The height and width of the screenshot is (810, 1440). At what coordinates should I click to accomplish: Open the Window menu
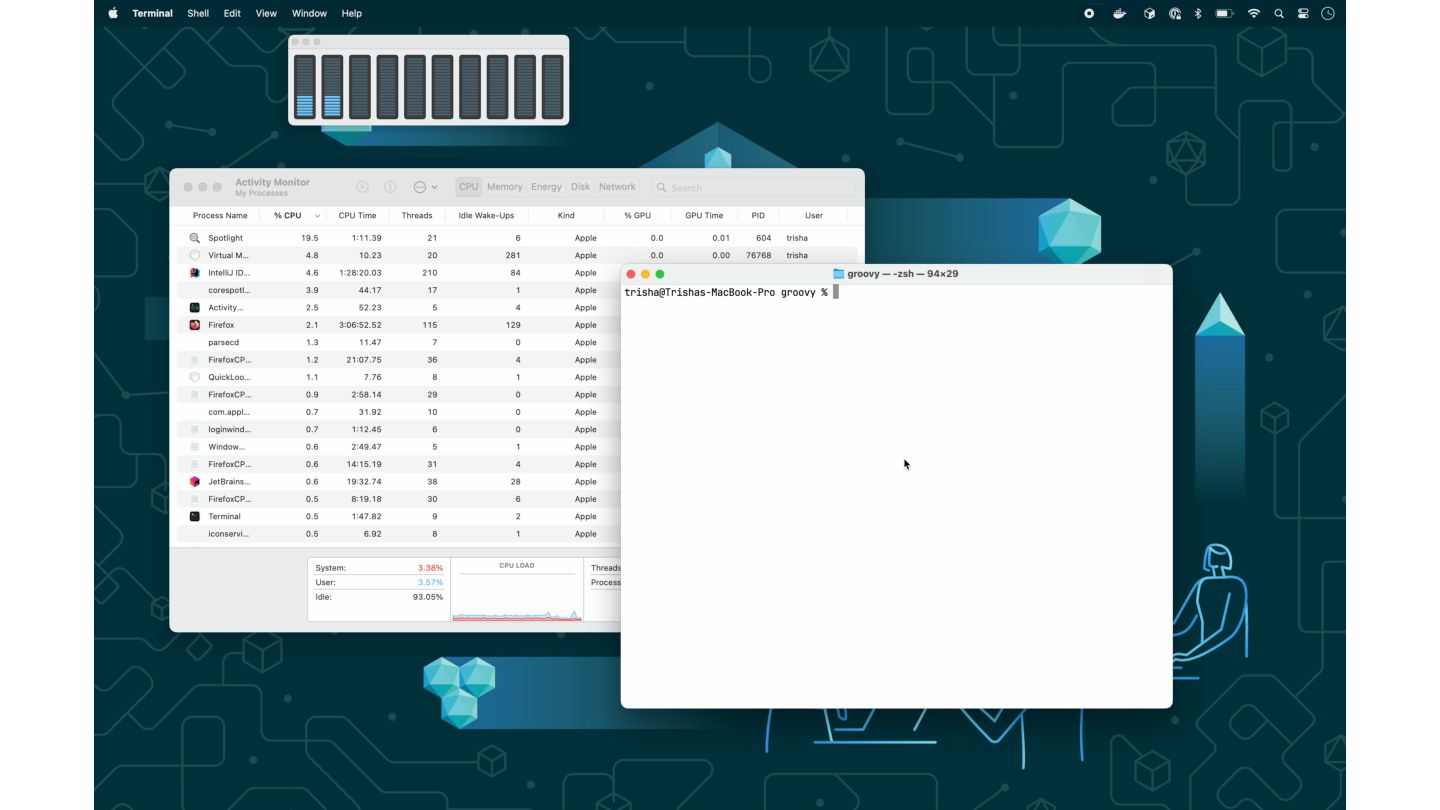coord(309,13)
